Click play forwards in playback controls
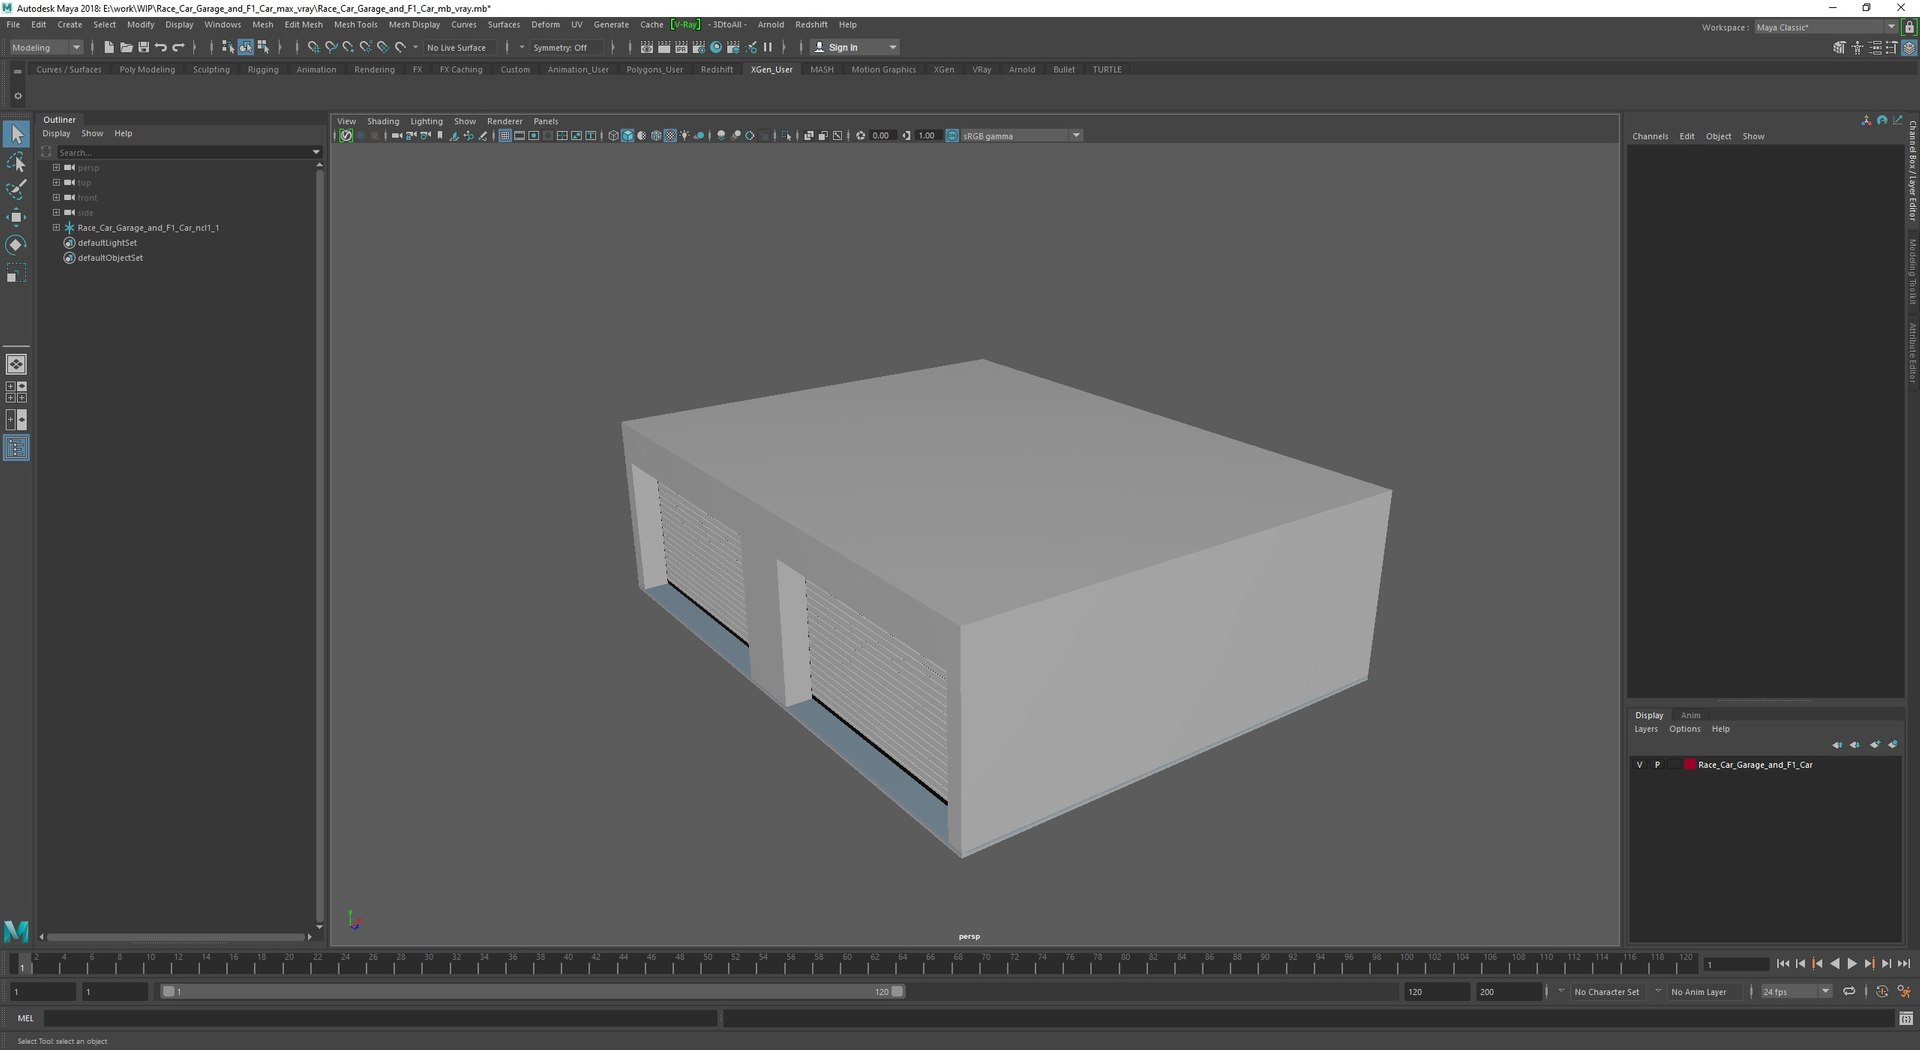The width and height of the screenshot is (1920, 1050). [1852, 964]
